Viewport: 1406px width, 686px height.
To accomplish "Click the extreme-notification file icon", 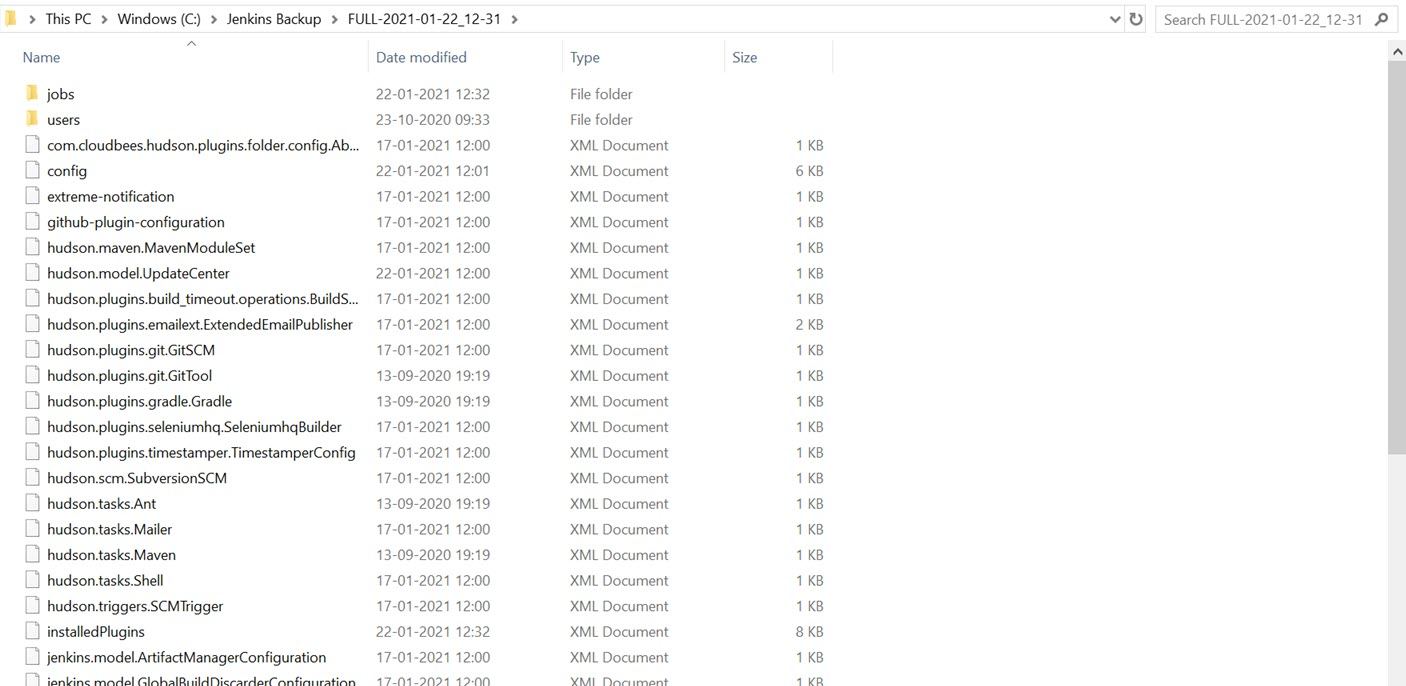I will [x=32, y=197].
